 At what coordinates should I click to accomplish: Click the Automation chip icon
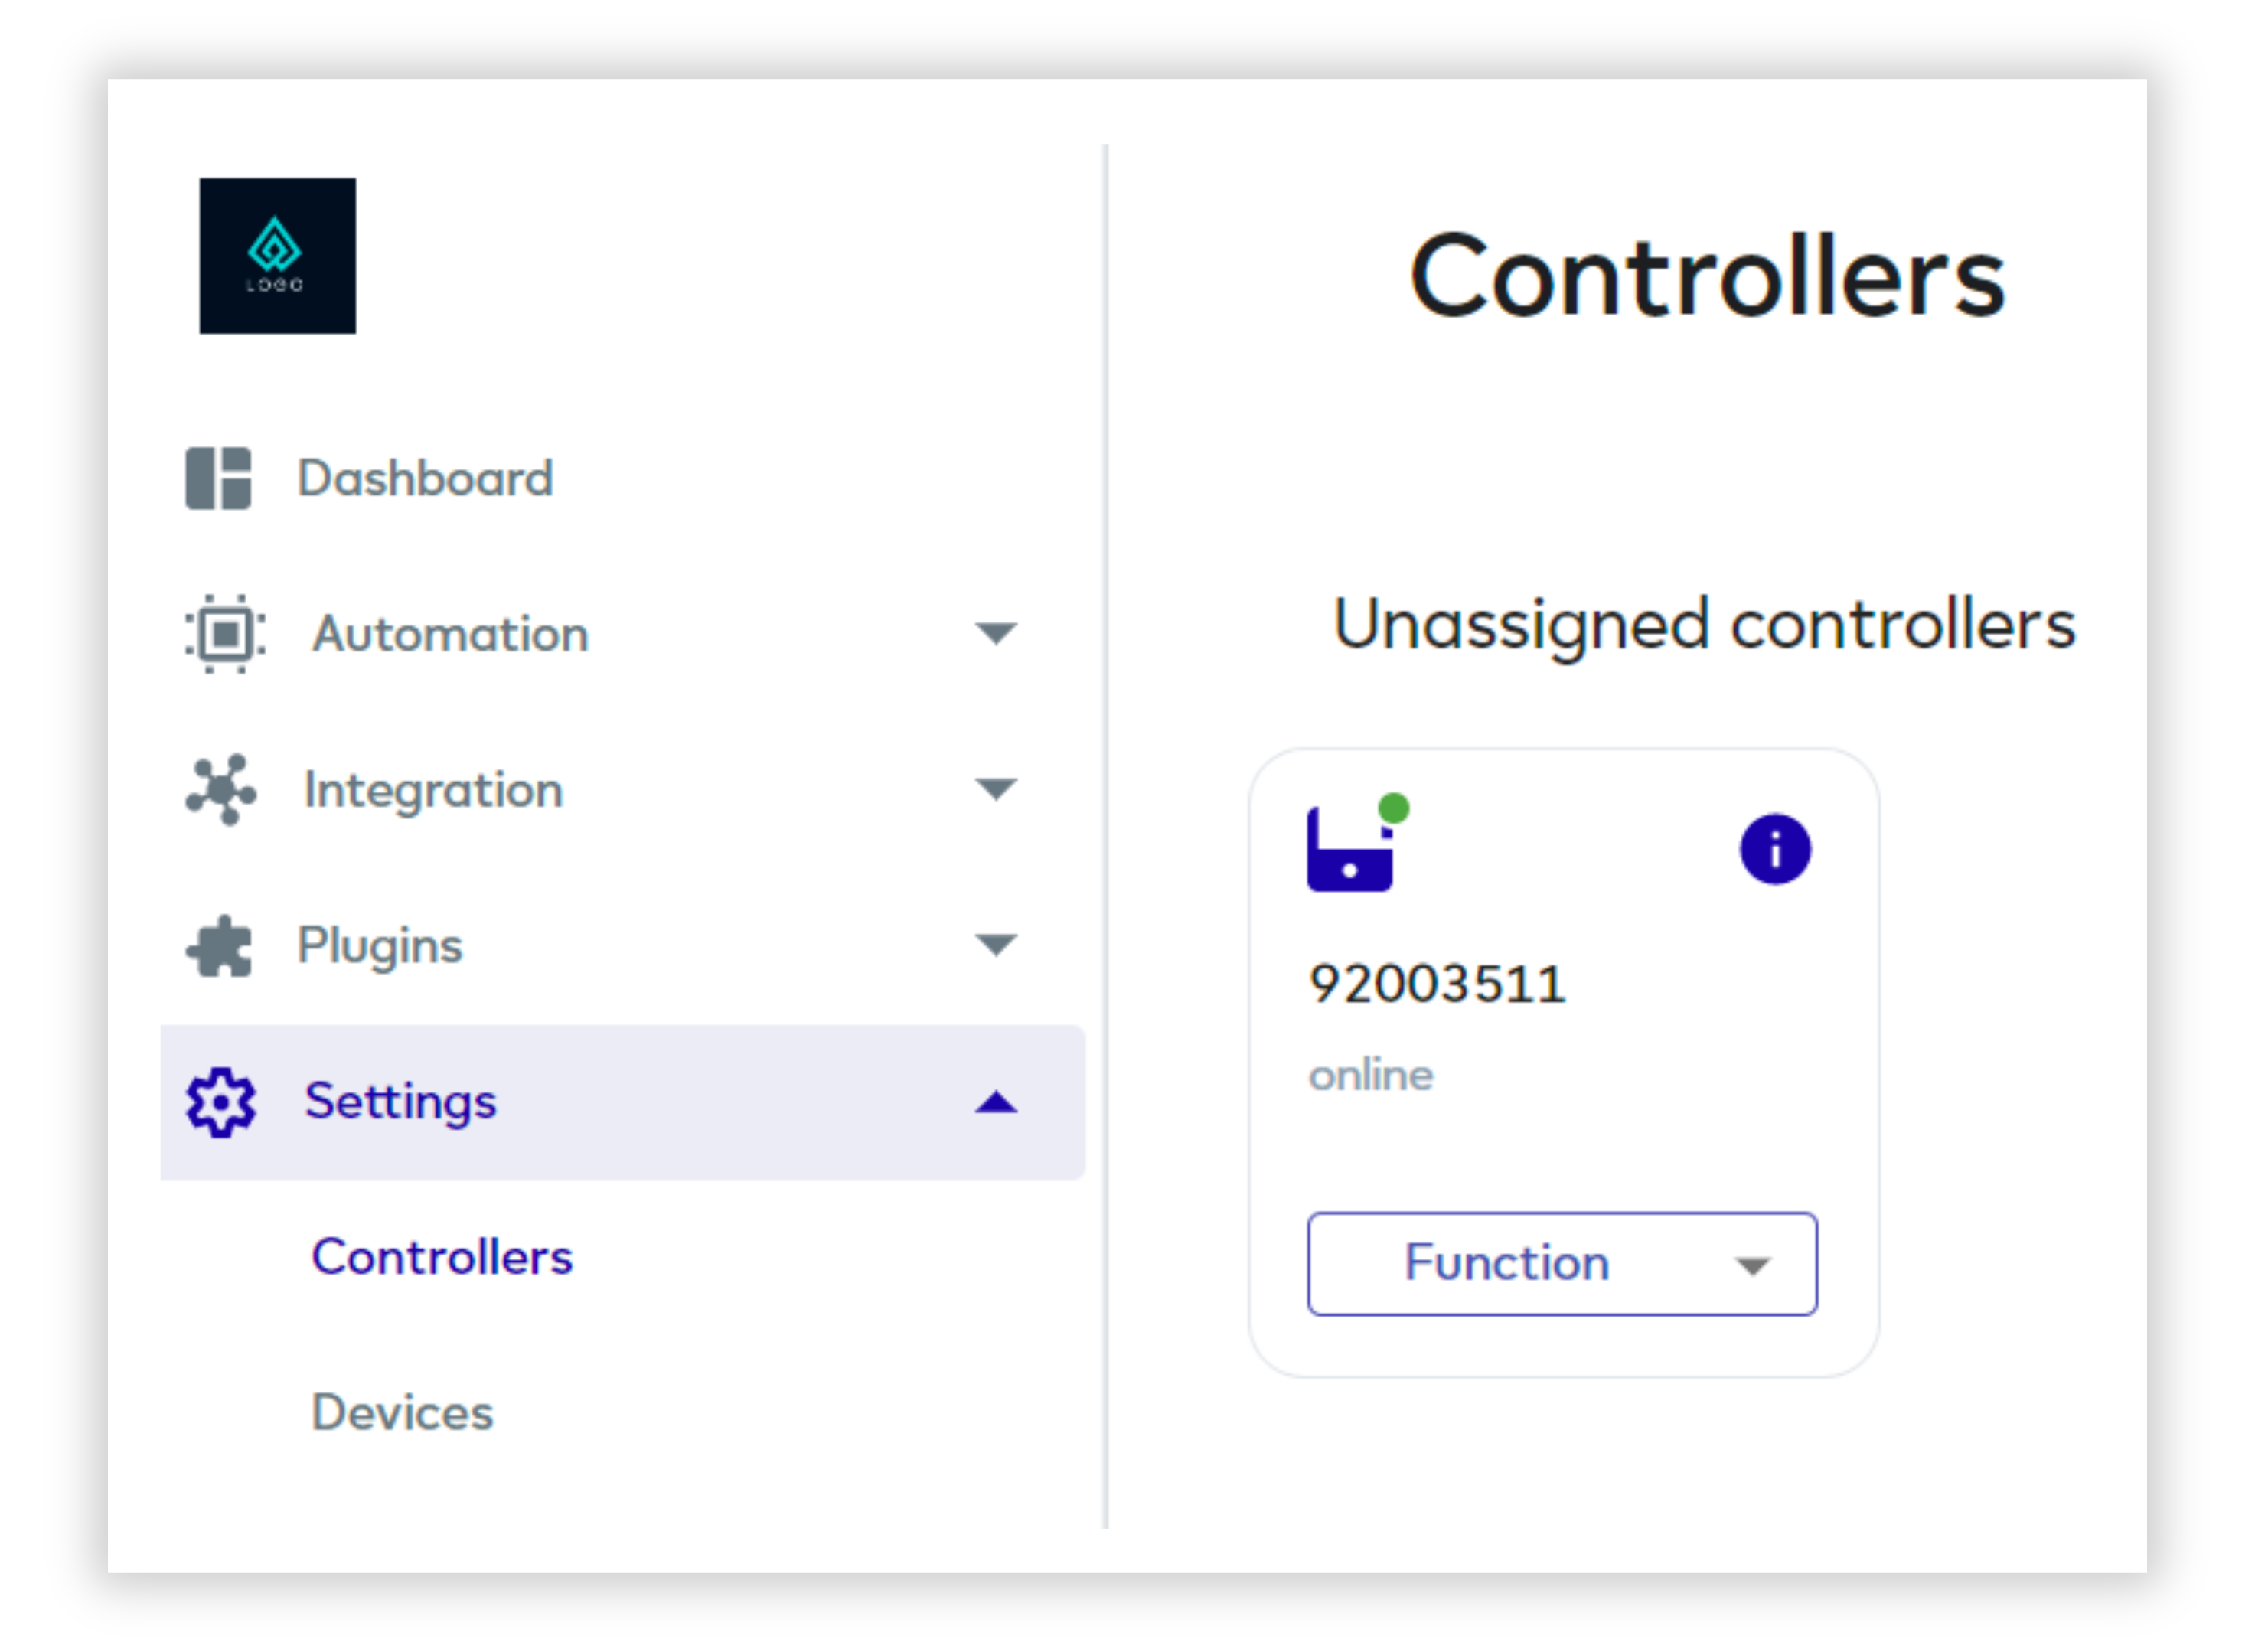[x=225, y=634]
